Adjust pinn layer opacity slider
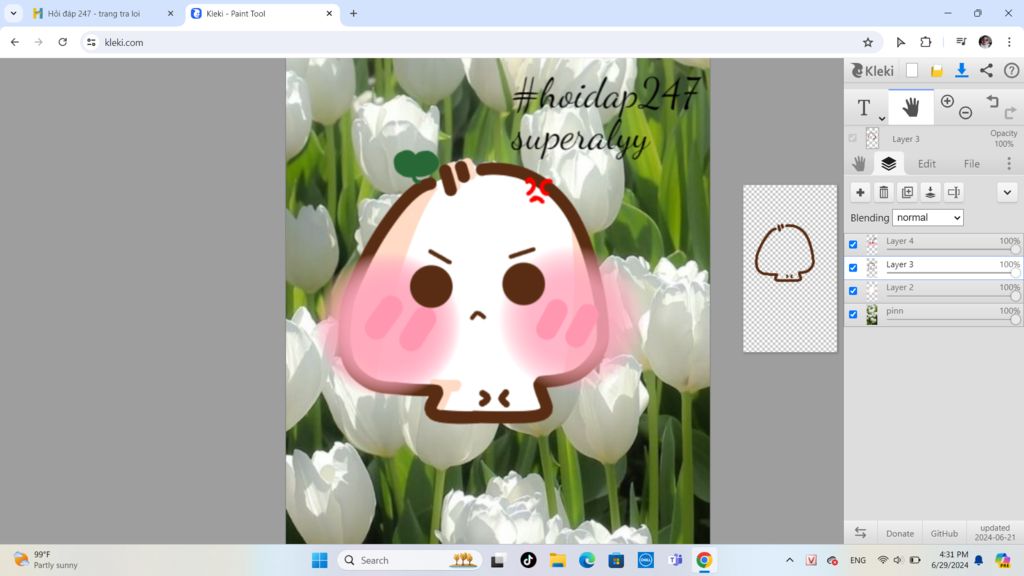1024x576 pixels. pyautogui.click(x=1016, y=319)
